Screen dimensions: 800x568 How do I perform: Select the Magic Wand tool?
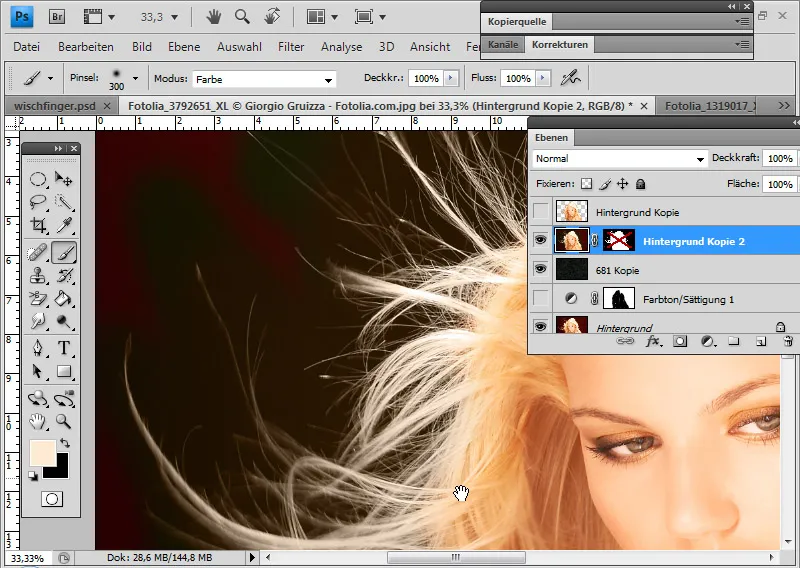[64, 202]
